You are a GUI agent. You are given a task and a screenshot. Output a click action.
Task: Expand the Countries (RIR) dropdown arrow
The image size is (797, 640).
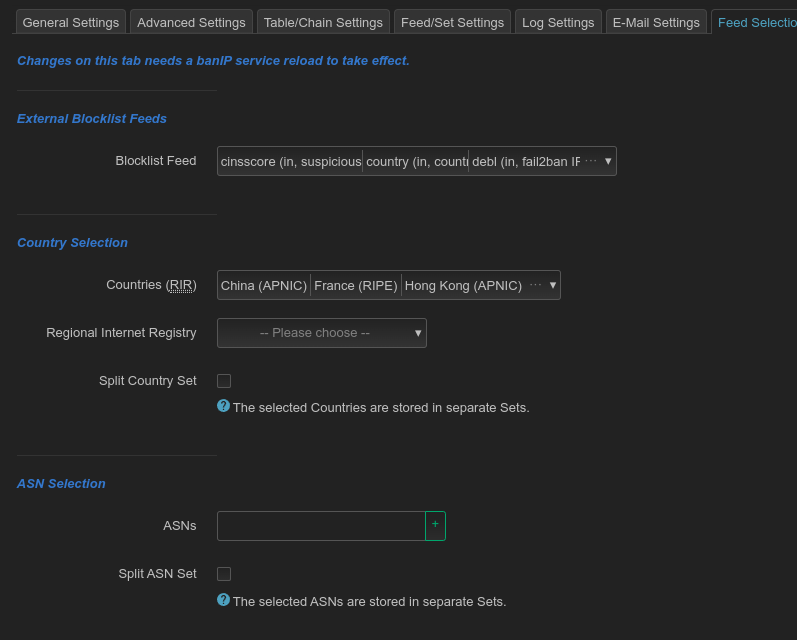pos(553,285)
